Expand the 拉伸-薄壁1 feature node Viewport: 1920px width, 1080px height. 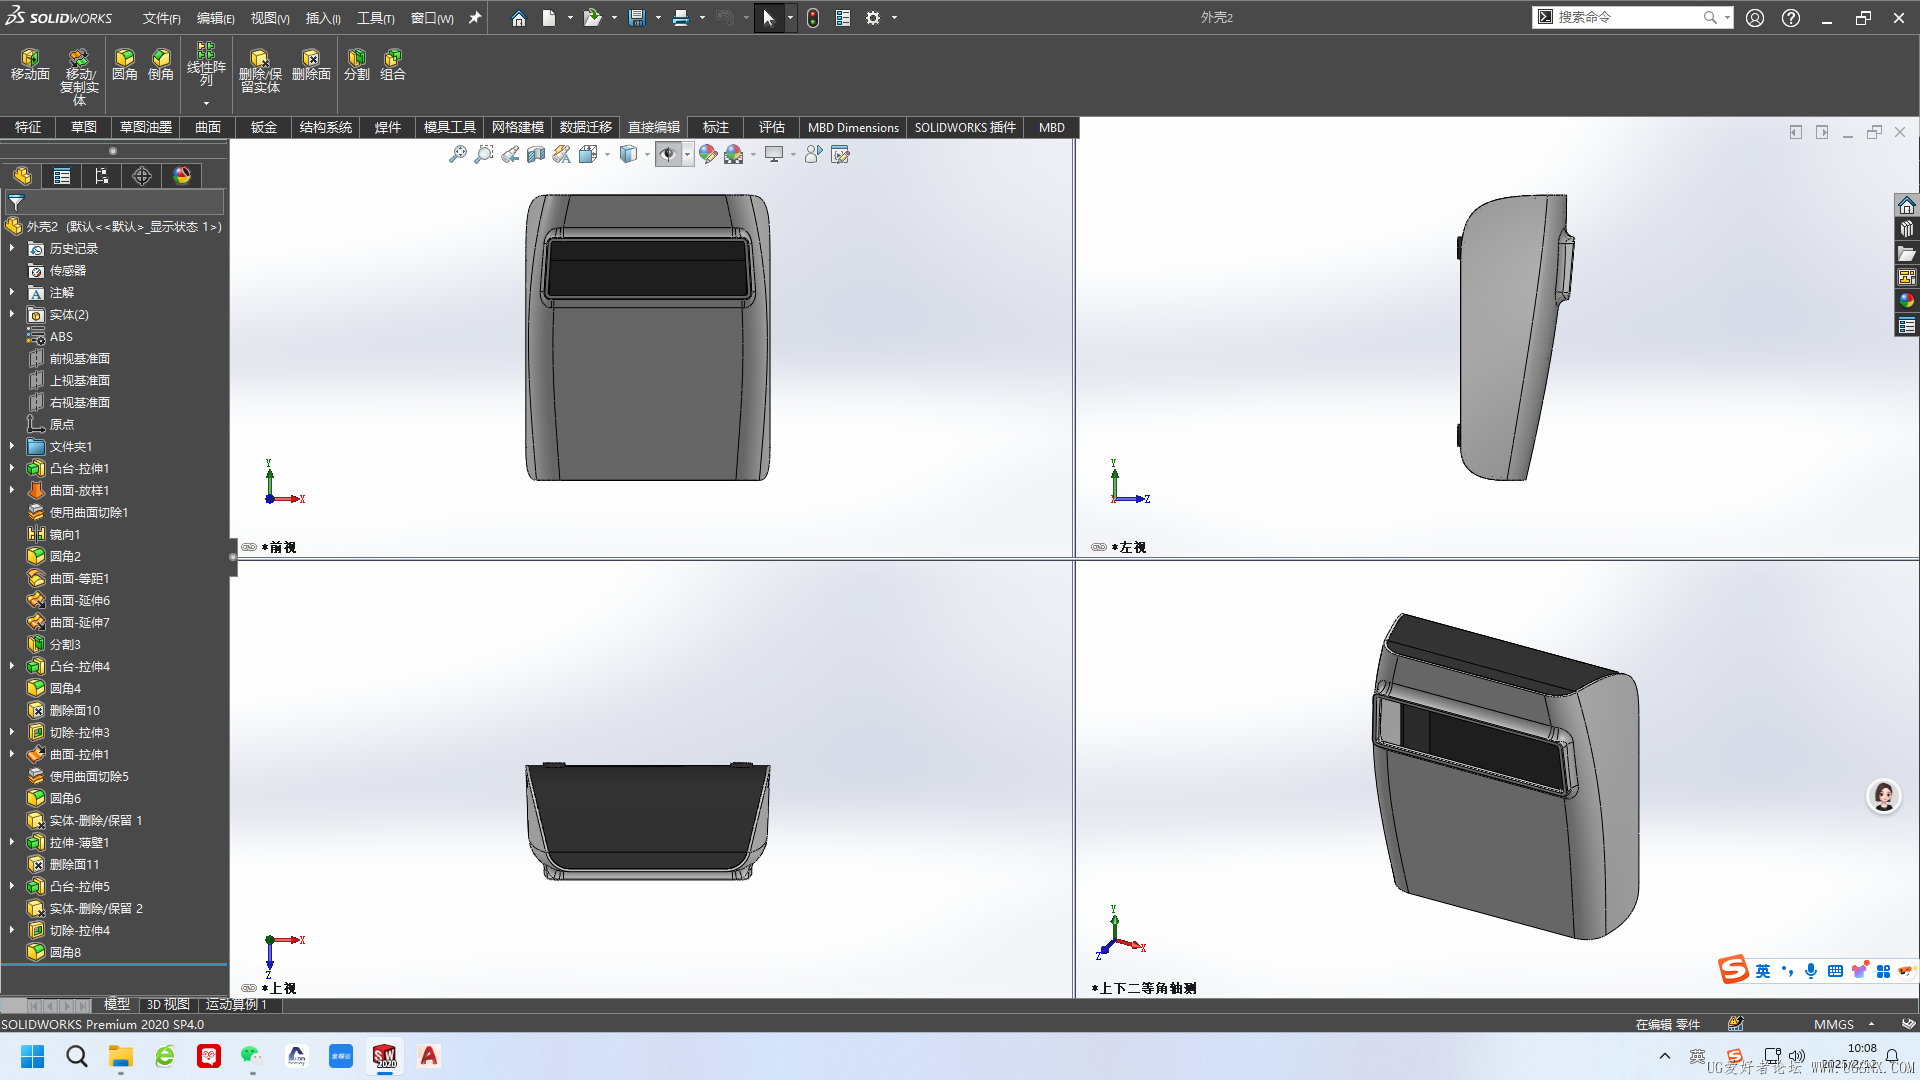[x=12, y=842]
